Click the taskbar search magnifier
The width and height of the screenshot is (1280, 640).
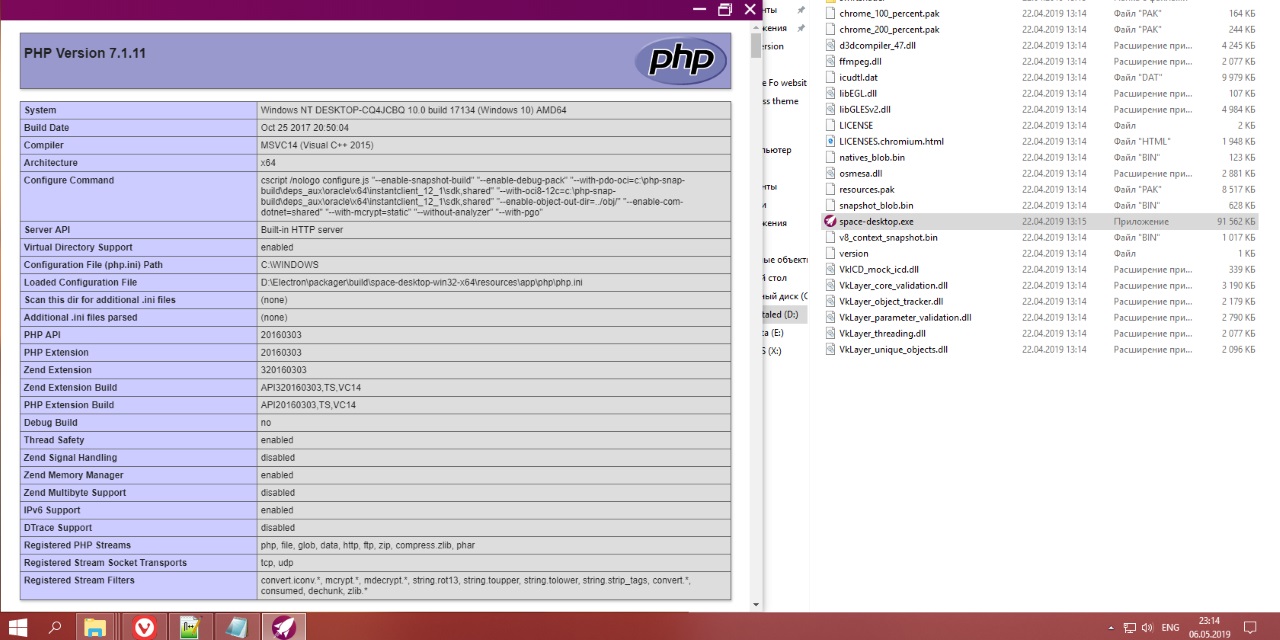pyautogui.click(x=55, y=627)
